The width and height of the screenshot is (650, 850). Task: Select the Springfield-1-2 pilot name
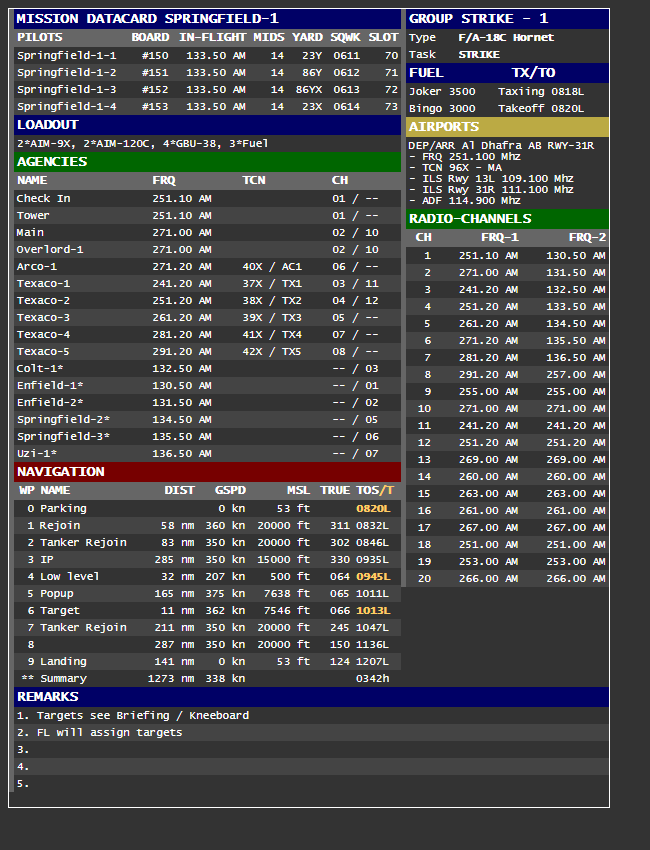(x=66, y=72)
